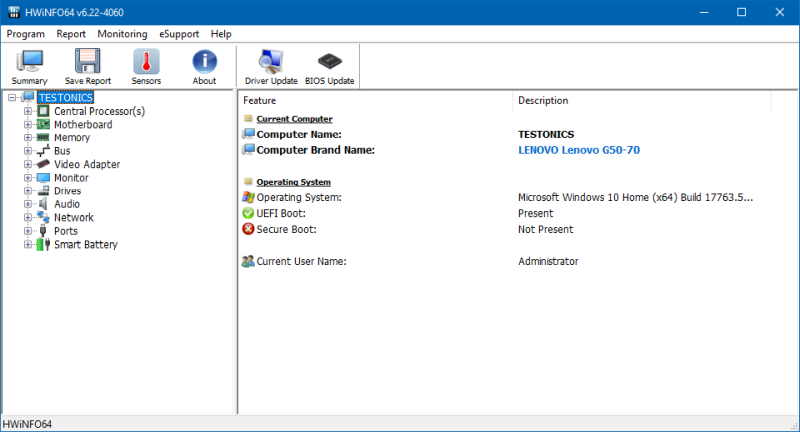This screenshot has height=432, width=800.
Task: Click the Description column header
Action: (x=543, y=101)
